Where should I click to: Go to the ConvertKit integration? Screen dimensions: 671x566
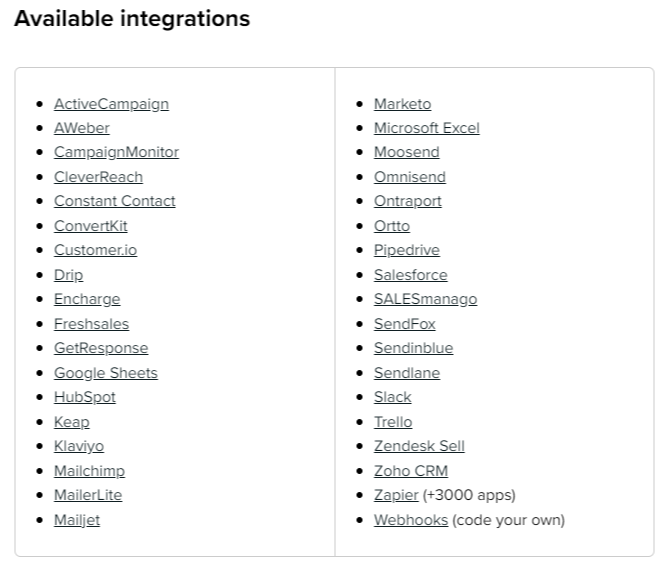(91, 226)
